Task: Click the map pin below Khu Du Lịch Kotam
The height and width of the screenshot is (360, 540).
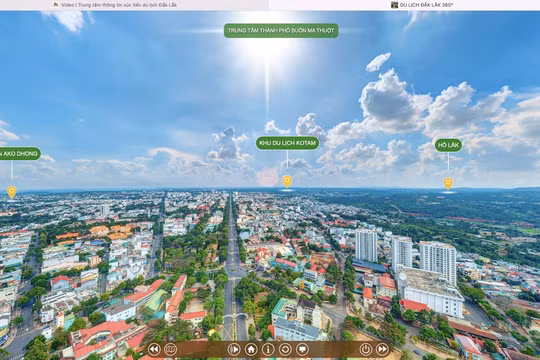Action: [x=287, y=181]
